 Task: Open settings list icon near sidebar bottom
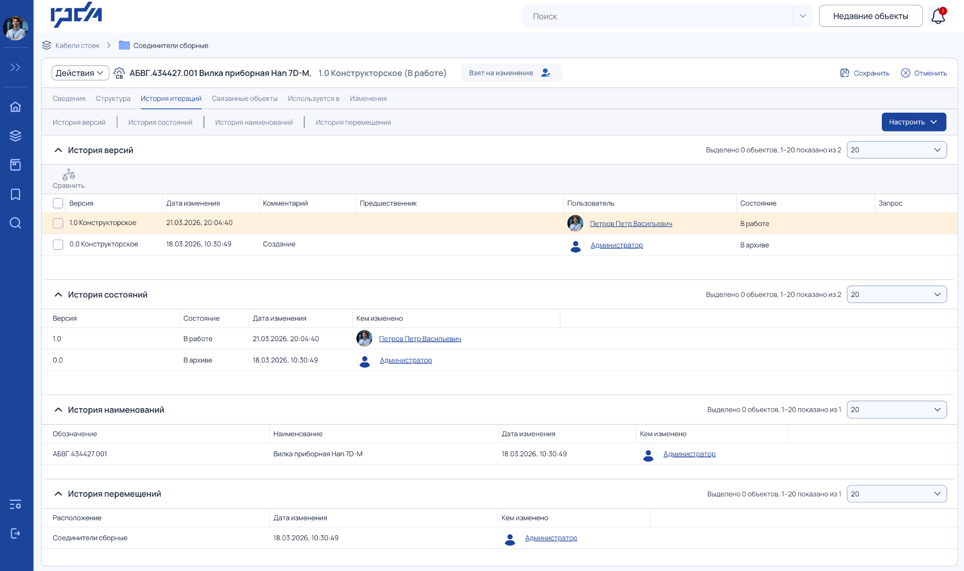15,505
